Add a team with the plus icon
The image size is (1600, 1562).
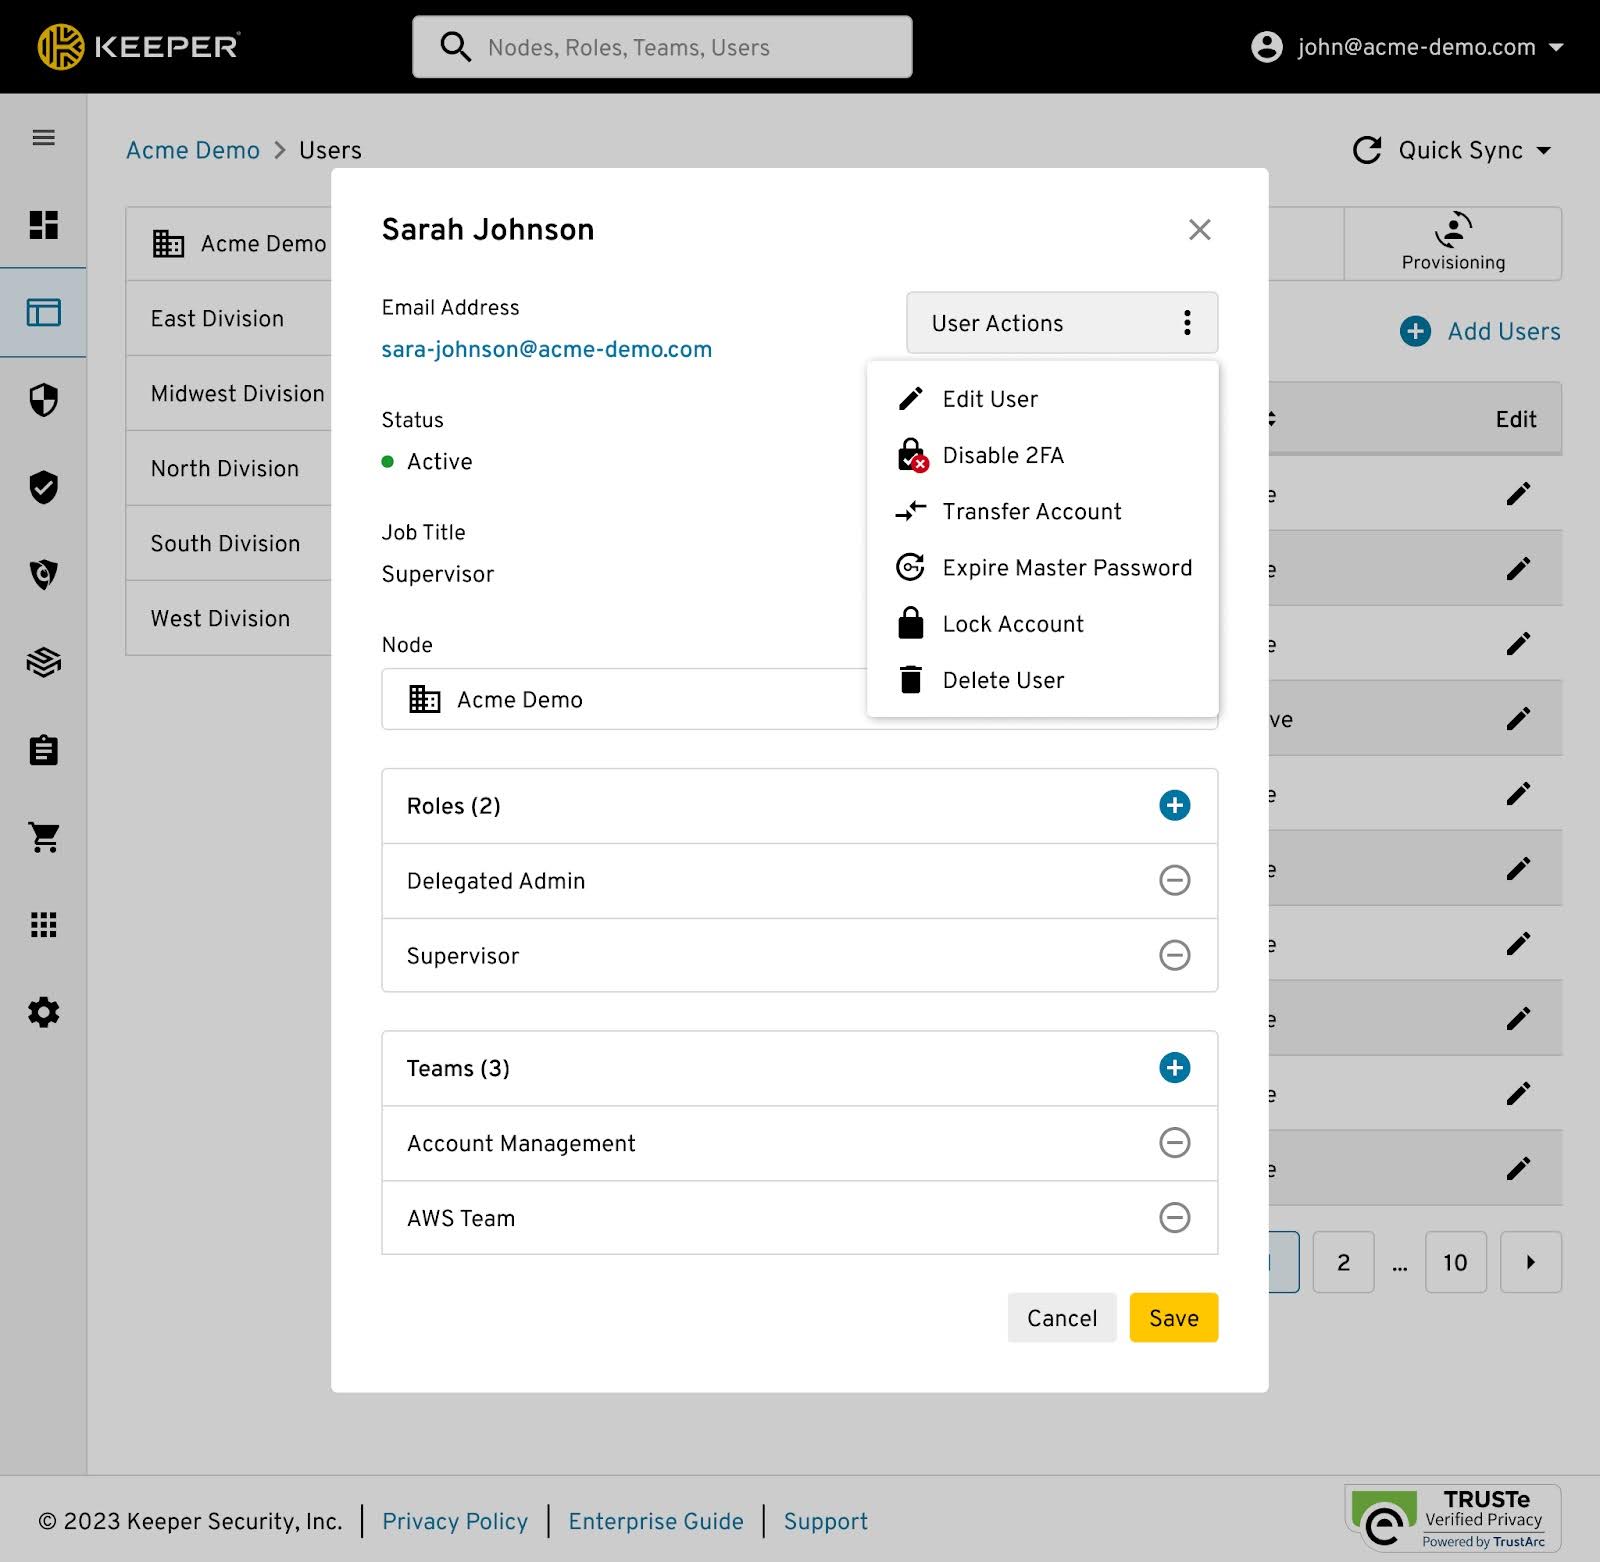click(1174, 1068)
